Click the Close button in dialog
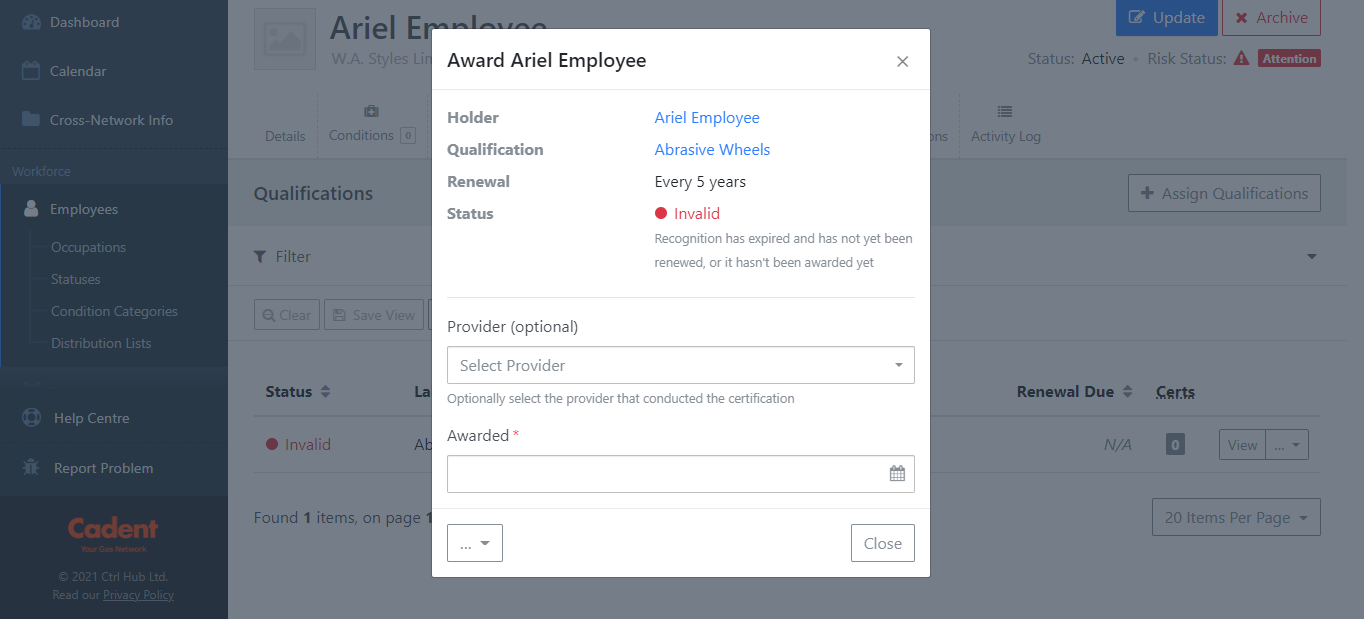Image resolution: width=1364 pixels, height=619 pixels. click(883, 543)
